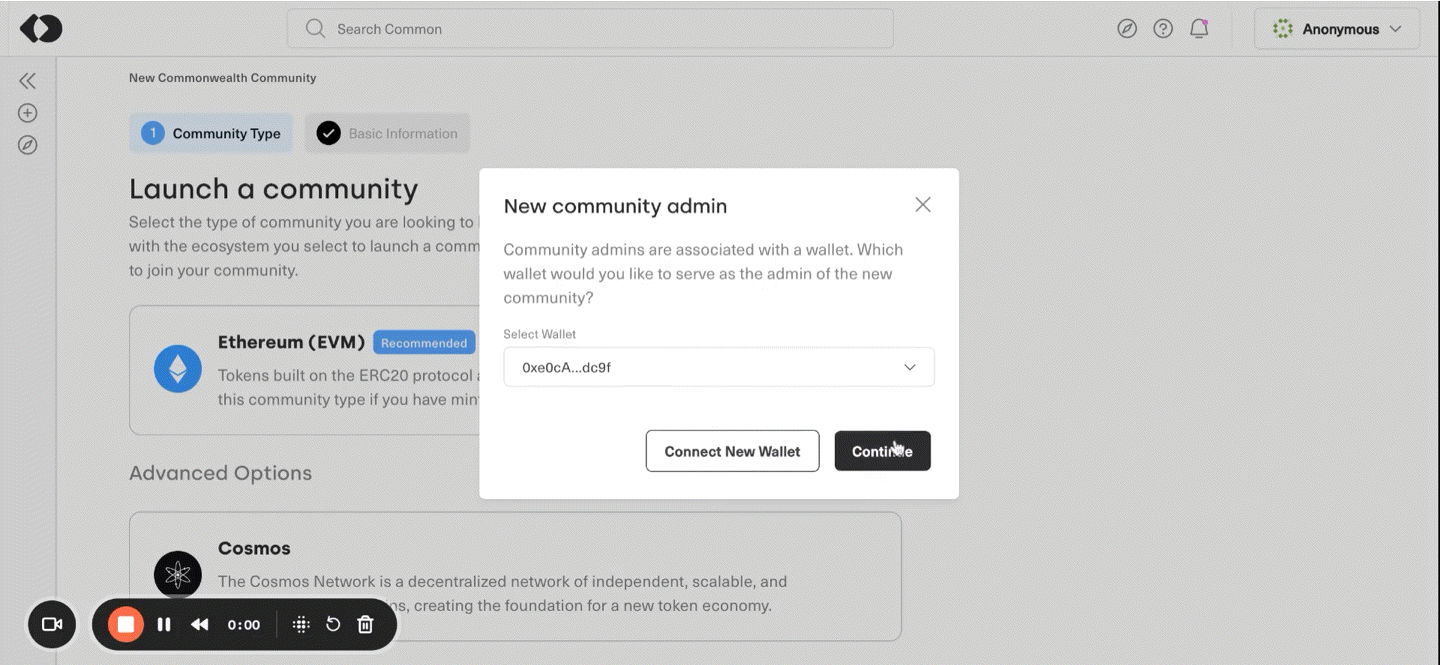Select the Ethereum (EVM) heading
This screenshot has width=1440, height=665.
point(292,342)
